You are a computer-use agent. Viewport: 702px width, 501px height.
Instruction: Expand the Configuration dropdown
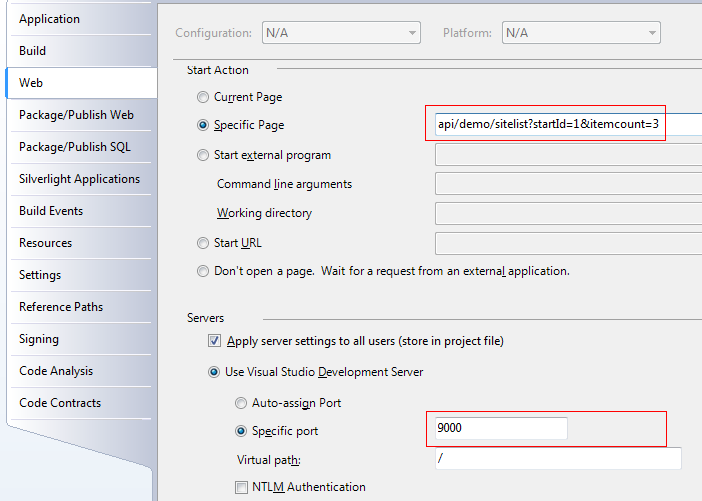340,33
